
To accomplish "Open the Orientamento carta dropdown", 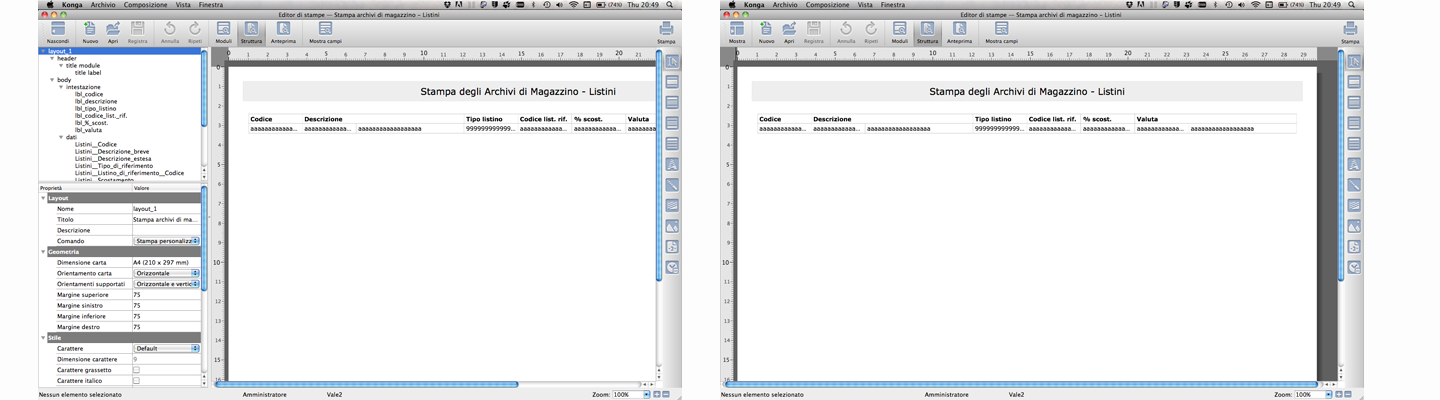I will click(167, 273).
